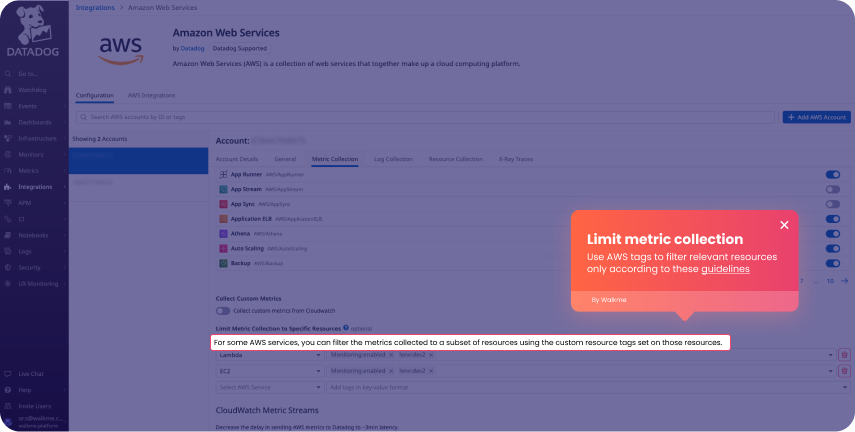855x432 pixels.
Task: Click the info icon beside Limit Metric Collection
Action: coord(345,327)
